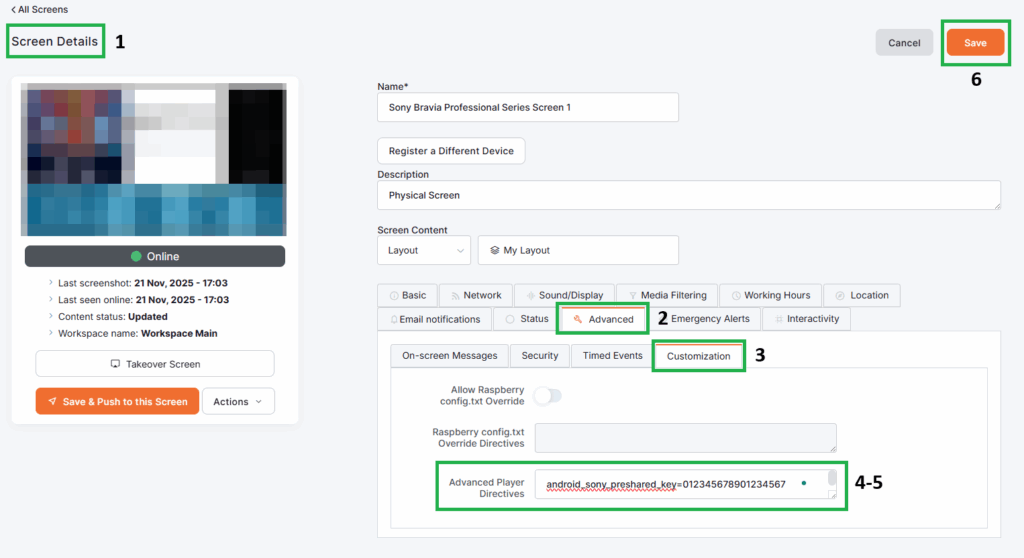Select the Media Filtering tab

coord(666,295)
